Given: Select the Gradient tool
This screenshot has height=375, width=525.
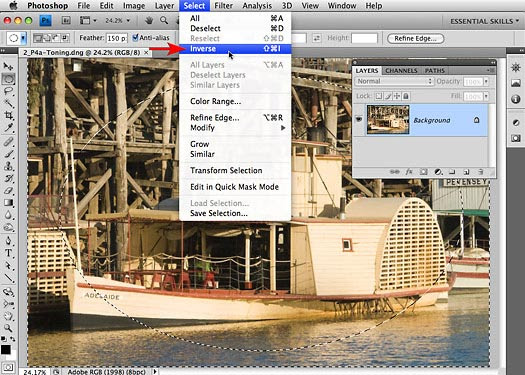Looking at the screenshot, I should point(8,203).
